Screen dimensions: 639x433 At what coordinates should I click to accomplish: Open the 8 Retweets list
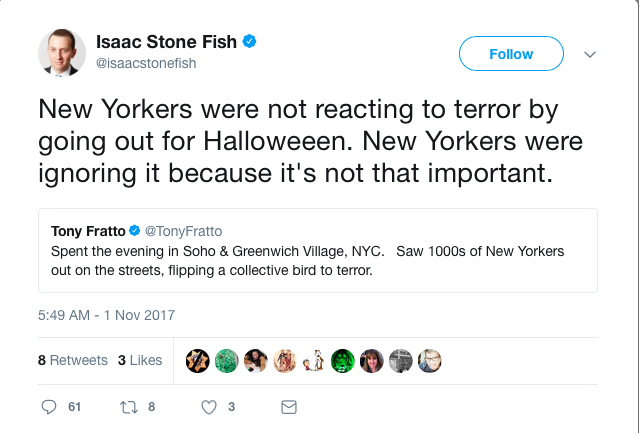point(73,360)
